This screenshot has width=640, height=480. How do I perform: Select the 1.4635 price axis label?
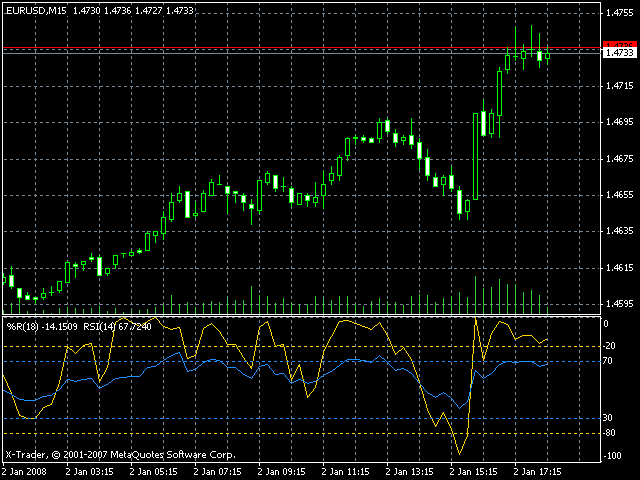point(620,231)
